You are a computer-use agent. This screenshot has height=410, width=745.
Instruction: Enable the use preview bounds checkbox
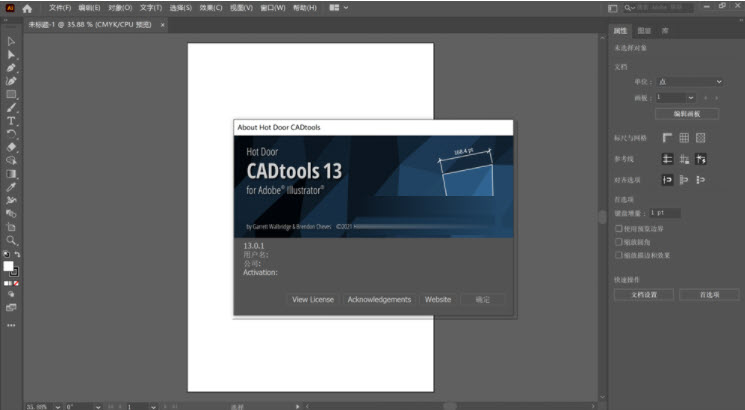pos(619,229)
